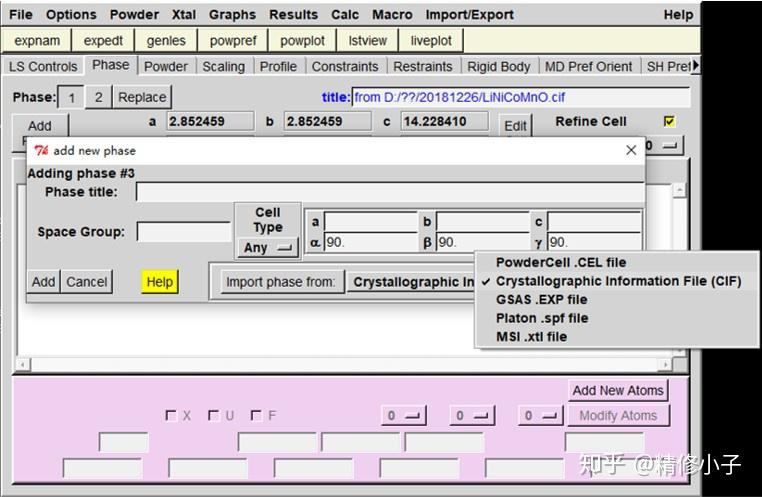Switch to the Rigid Body tab
Viewport: 762px width, 497px height.
pos(499,67)
